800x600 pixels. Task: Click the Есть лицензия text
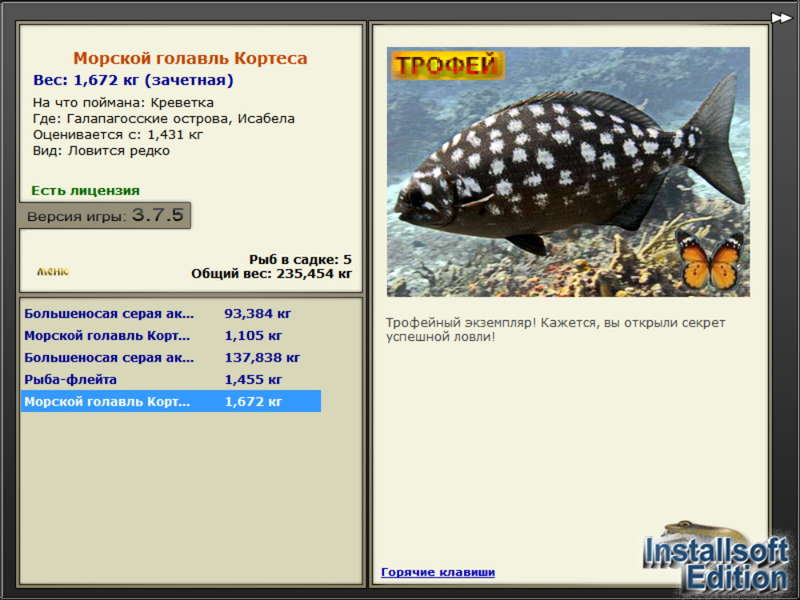(85, 190)
